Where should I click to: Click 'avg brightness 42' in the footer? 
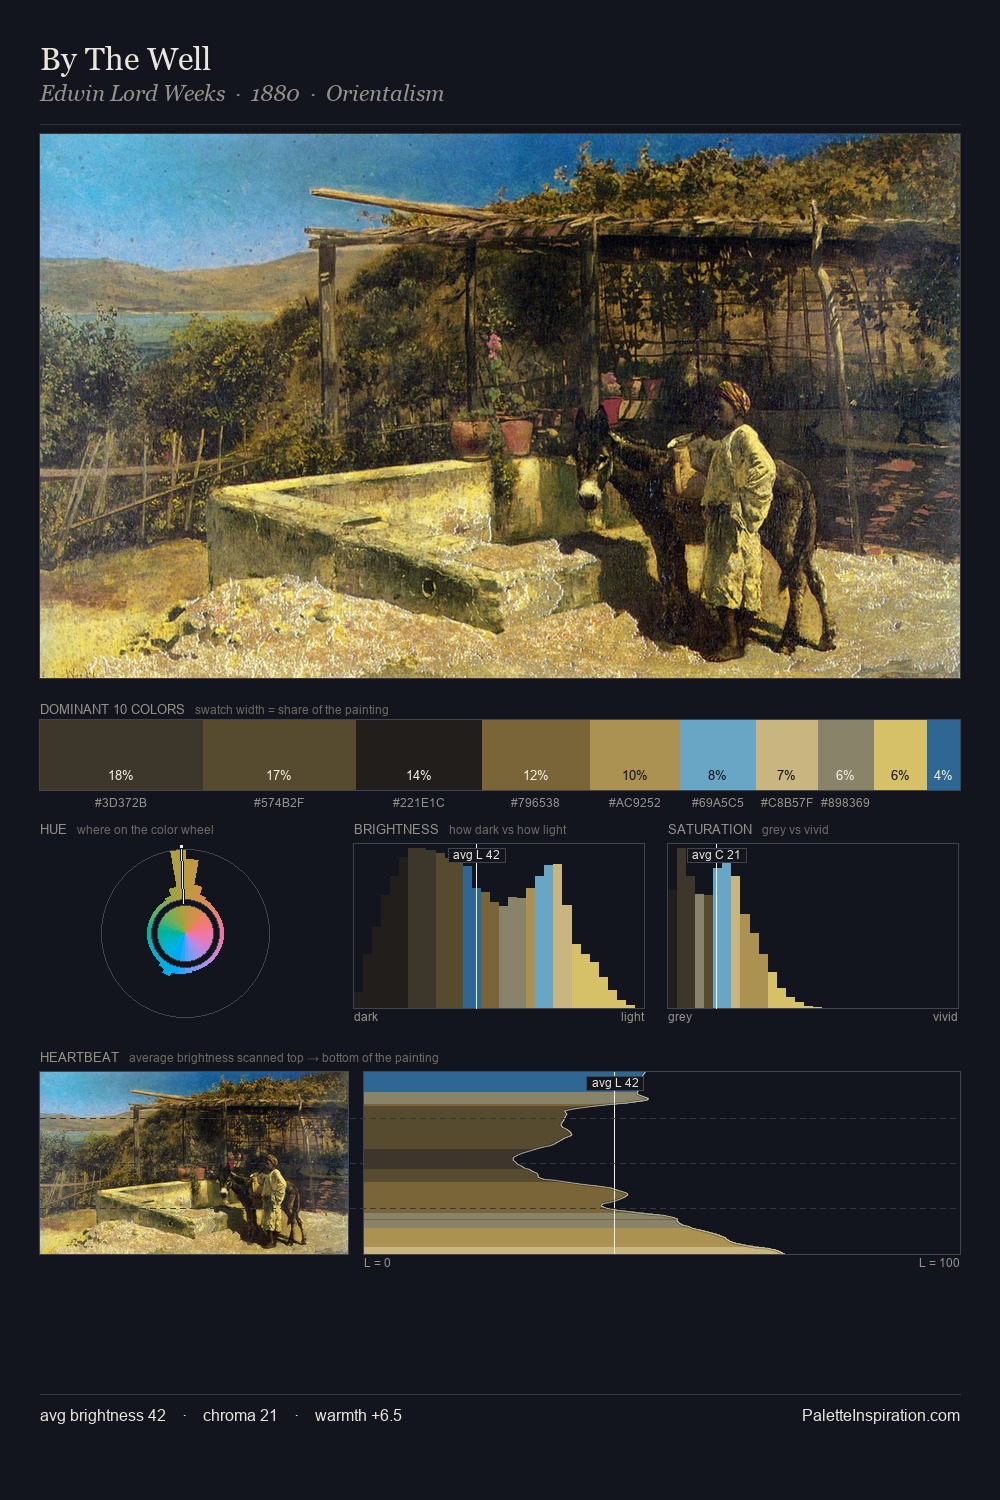point(103,1415)
